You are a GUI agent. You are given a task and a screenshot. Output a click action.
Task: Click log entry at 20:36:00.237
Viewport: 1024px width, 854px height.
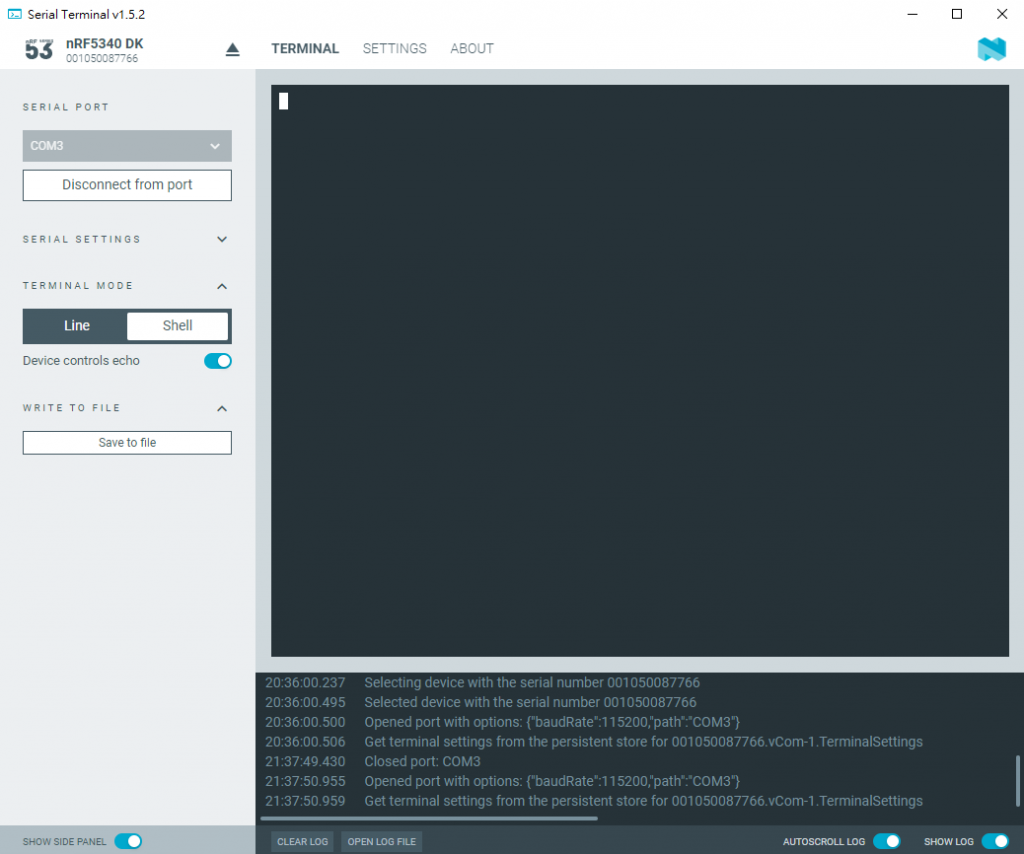[482, 682]
